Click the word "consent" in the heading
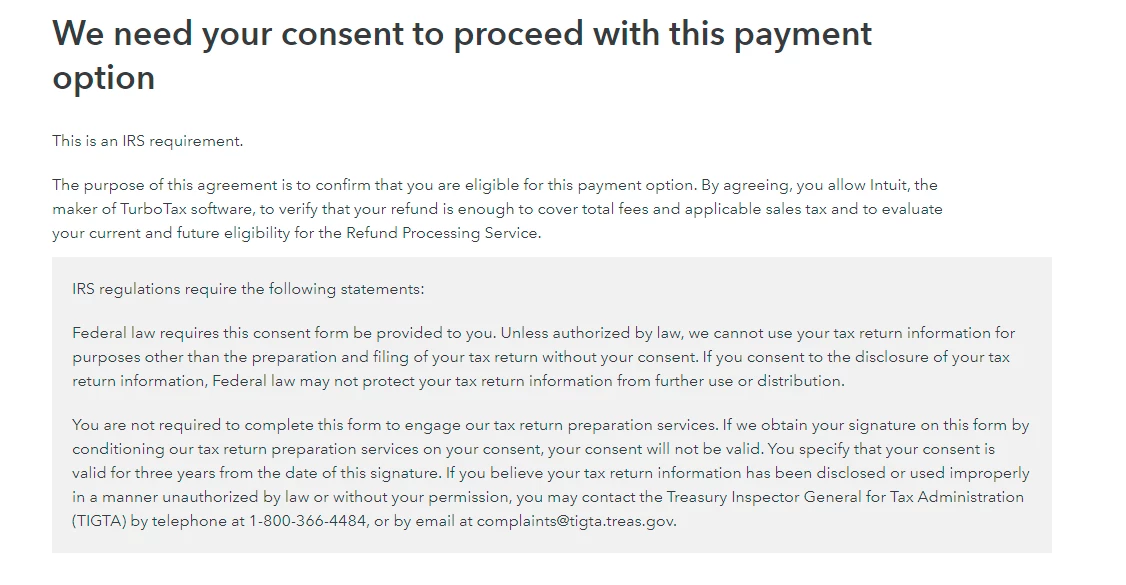Screen dimensions: 1126x585 click(x=342, y=34)
